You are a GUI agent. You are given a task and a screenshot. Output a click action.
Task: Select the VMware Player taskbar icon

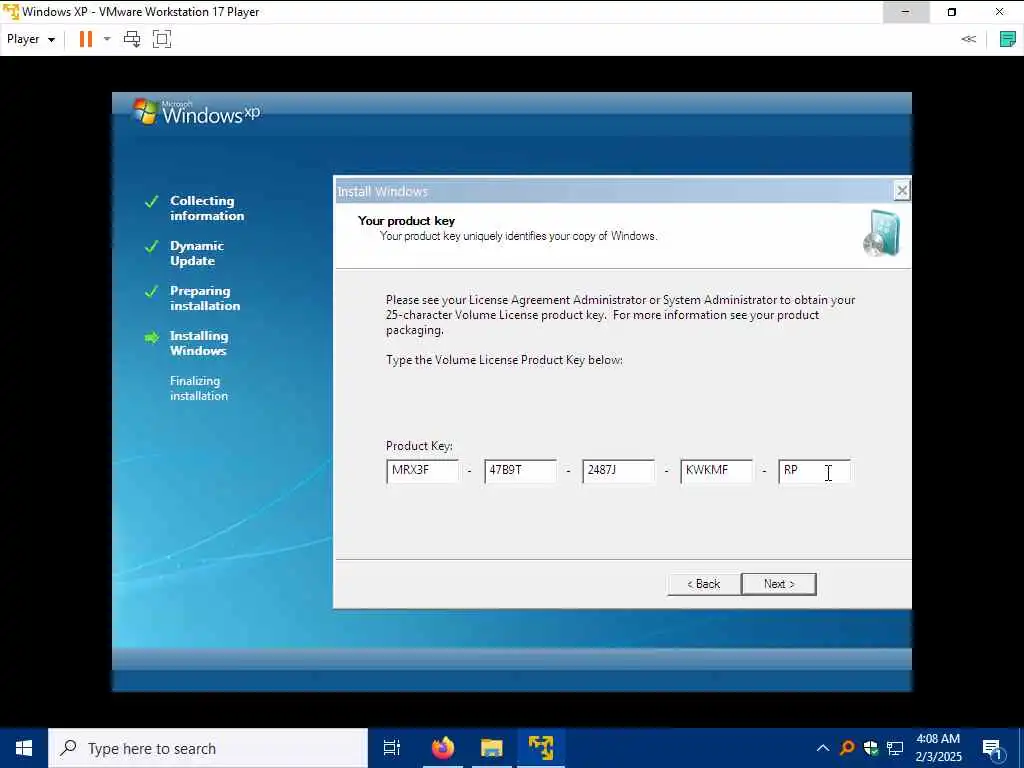[541, 748]
